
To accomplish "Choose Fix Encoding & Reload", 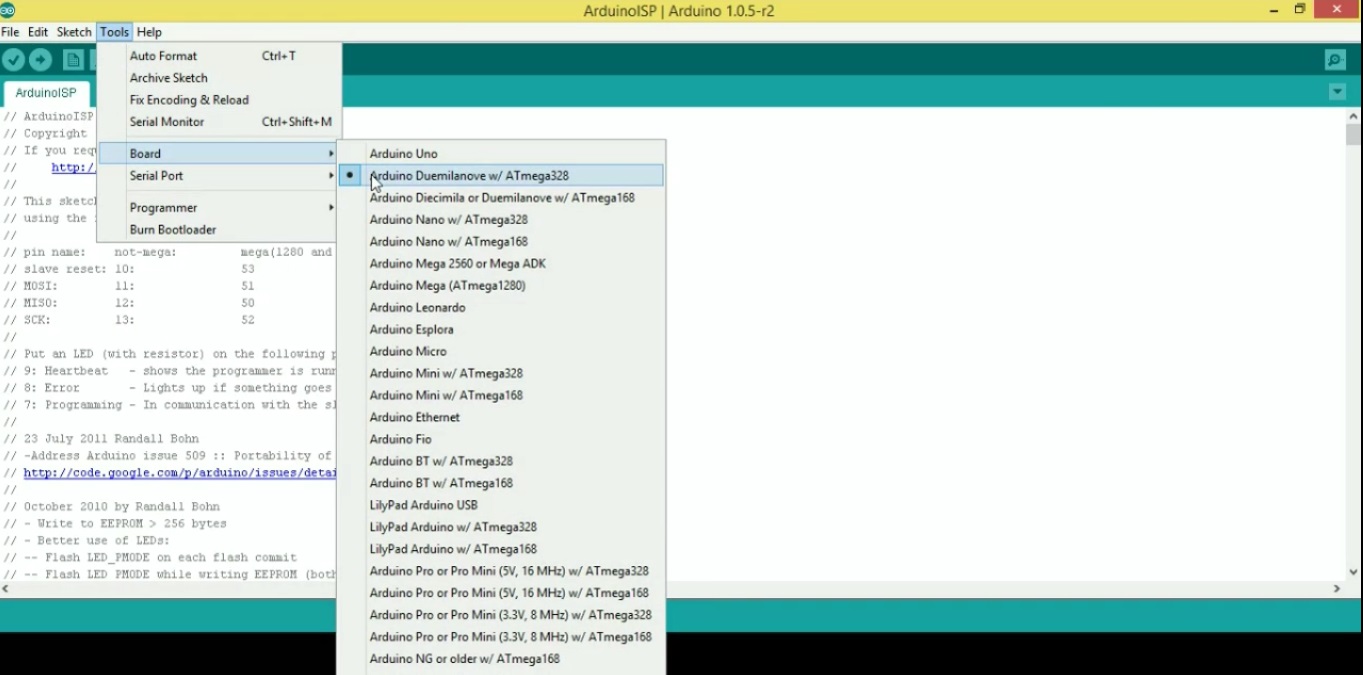I will 219,100.
